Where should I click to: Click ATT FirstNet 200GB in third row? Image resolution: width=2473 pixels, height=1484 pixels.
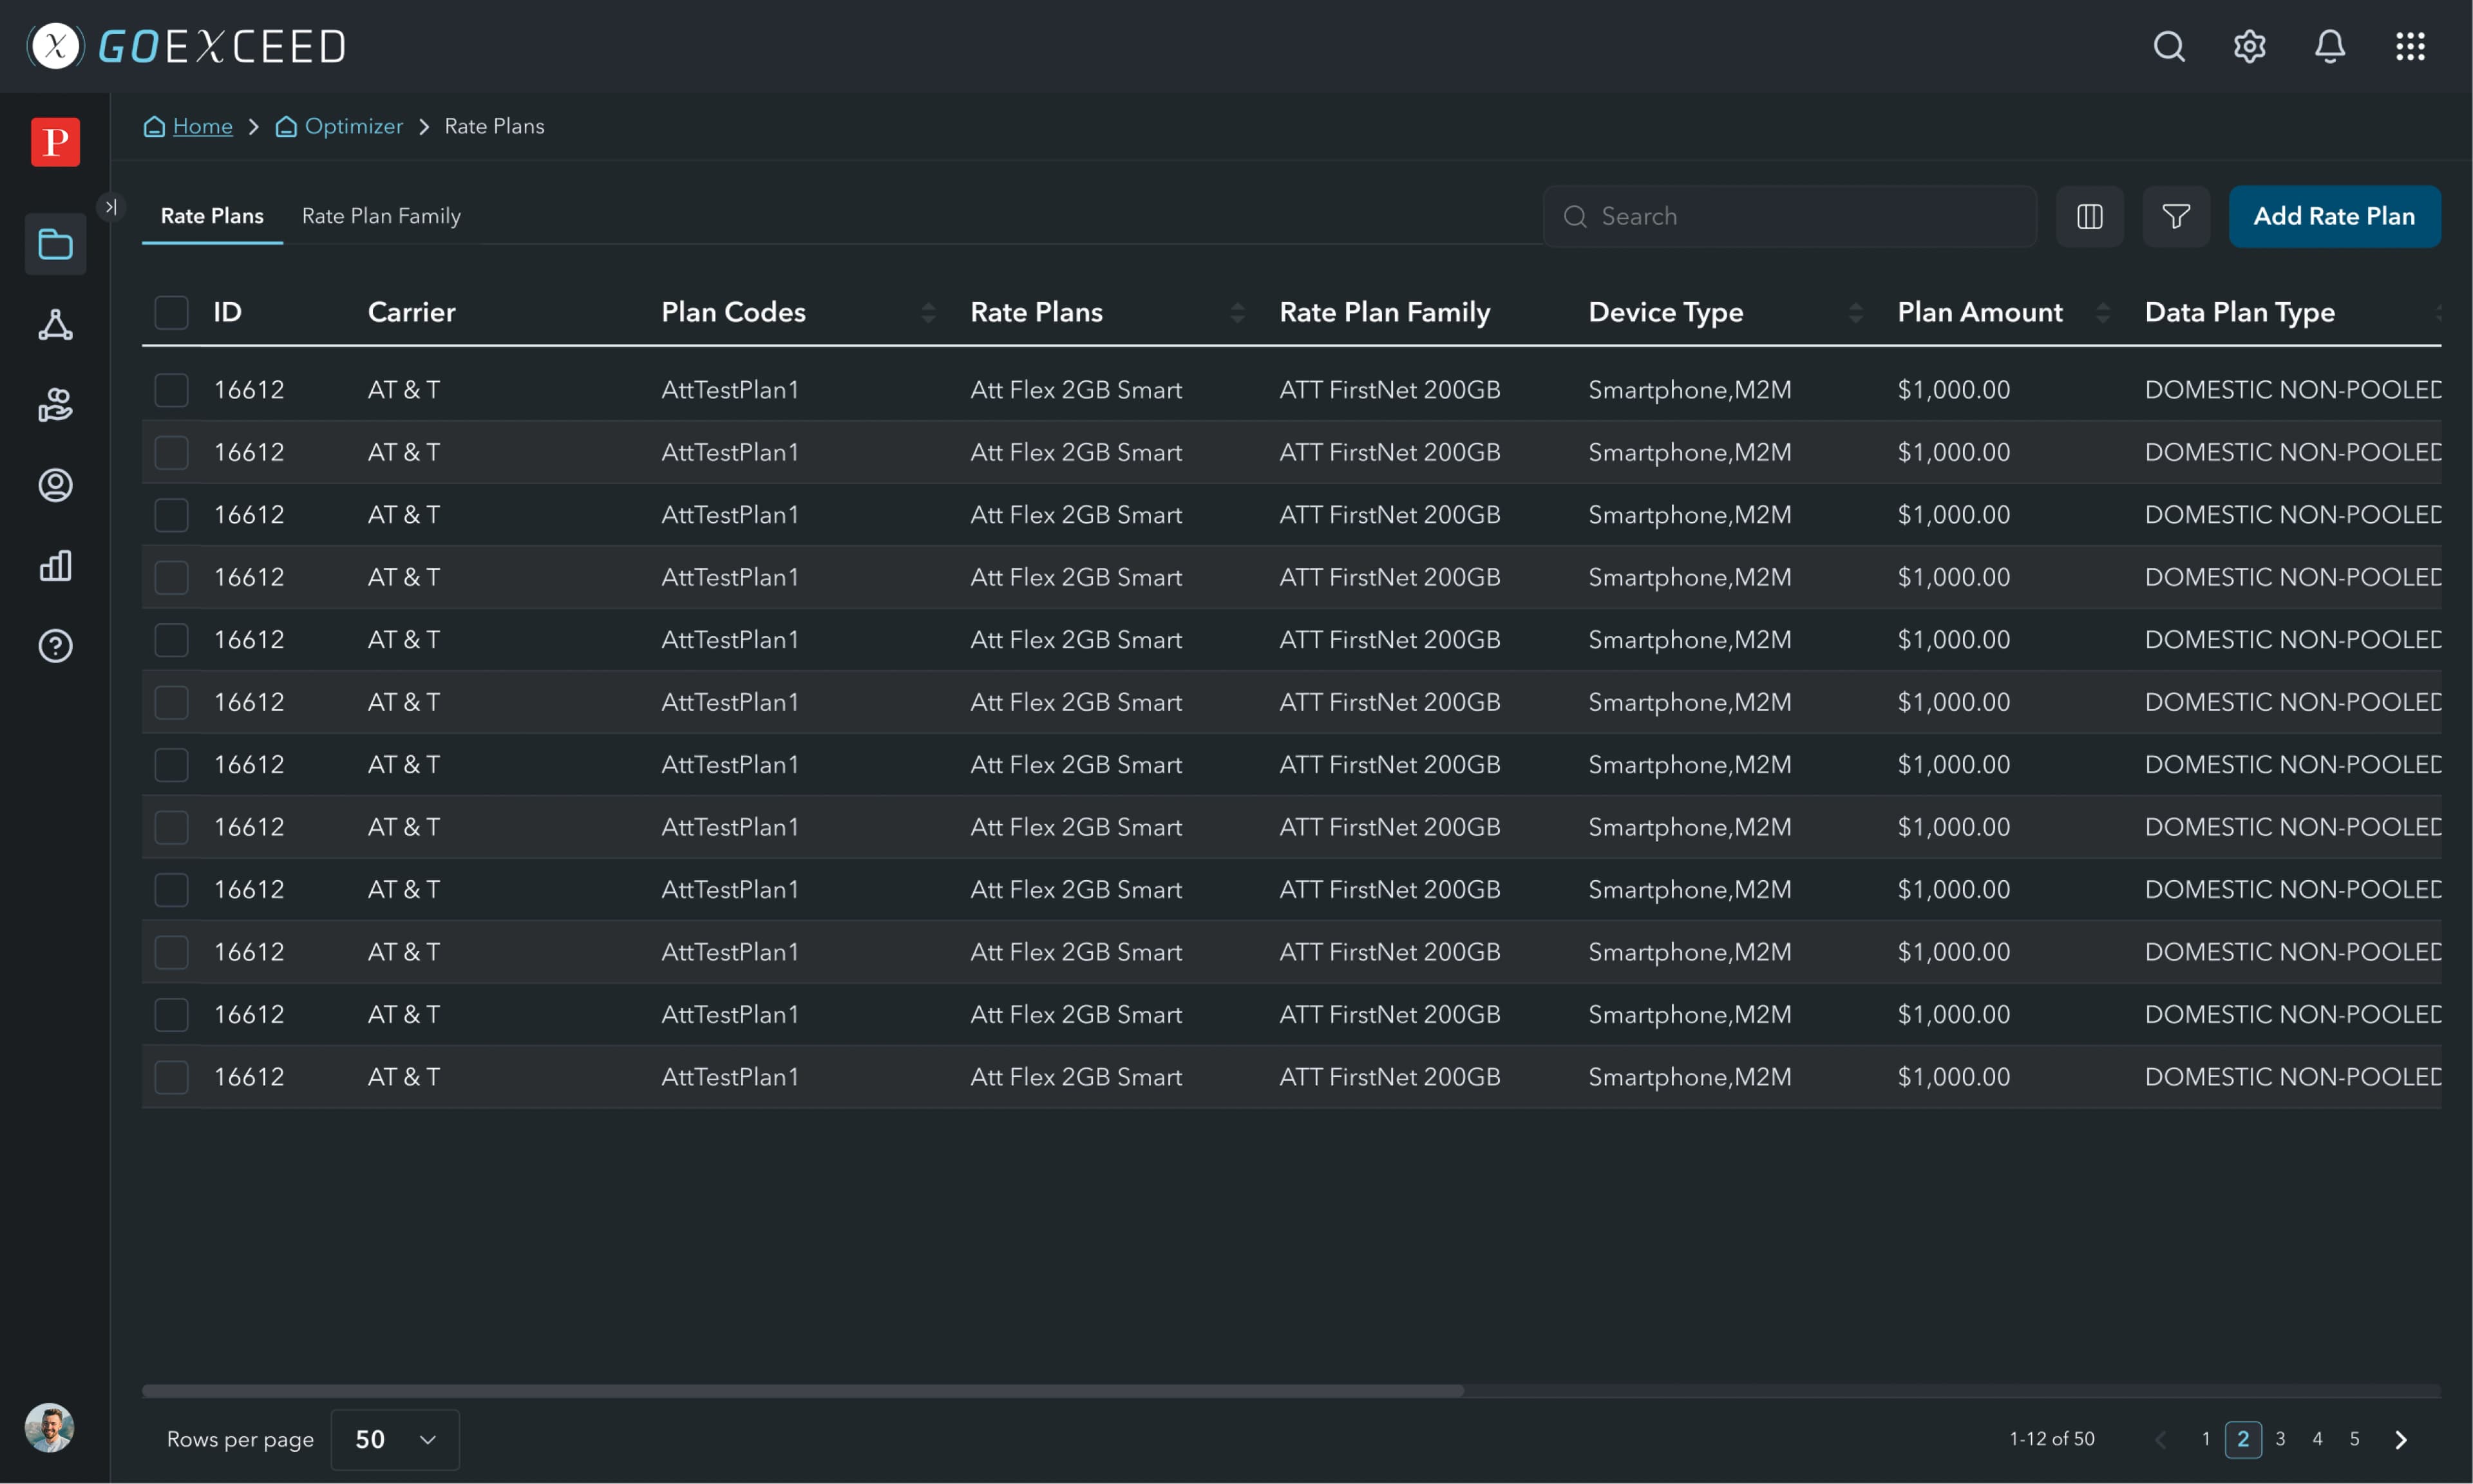[x=1390, y=515]
